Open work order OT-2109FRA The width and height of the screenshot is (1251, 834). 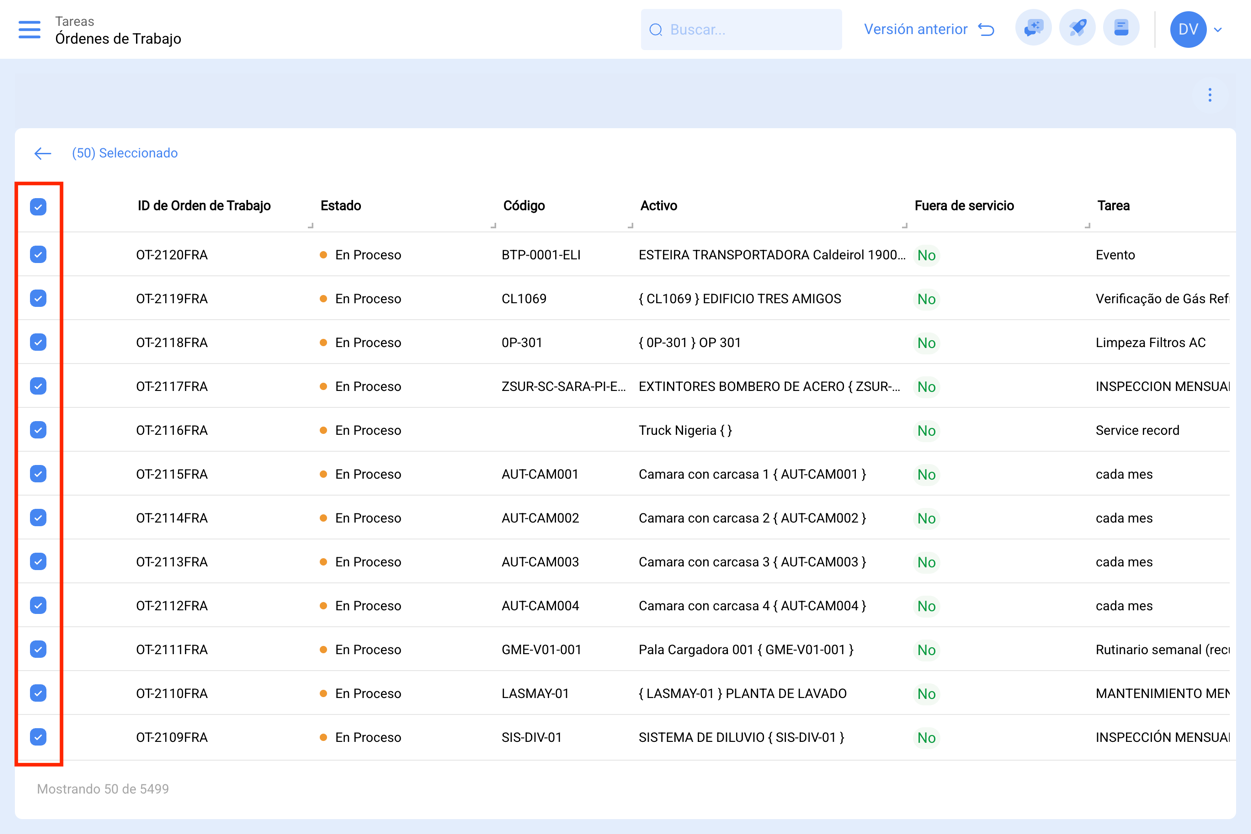click(172, 738)
